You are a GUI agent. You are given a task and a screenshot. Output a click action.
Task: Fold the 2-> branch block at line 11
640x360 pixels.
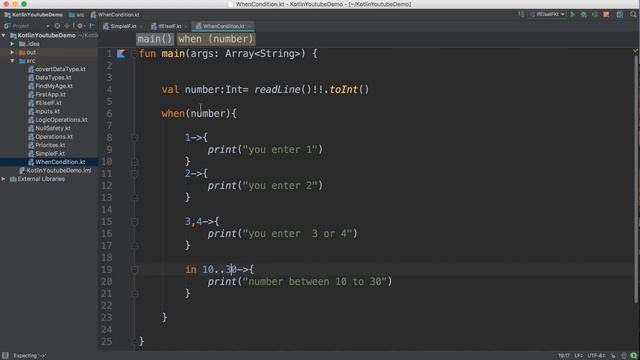click(134, 173)
